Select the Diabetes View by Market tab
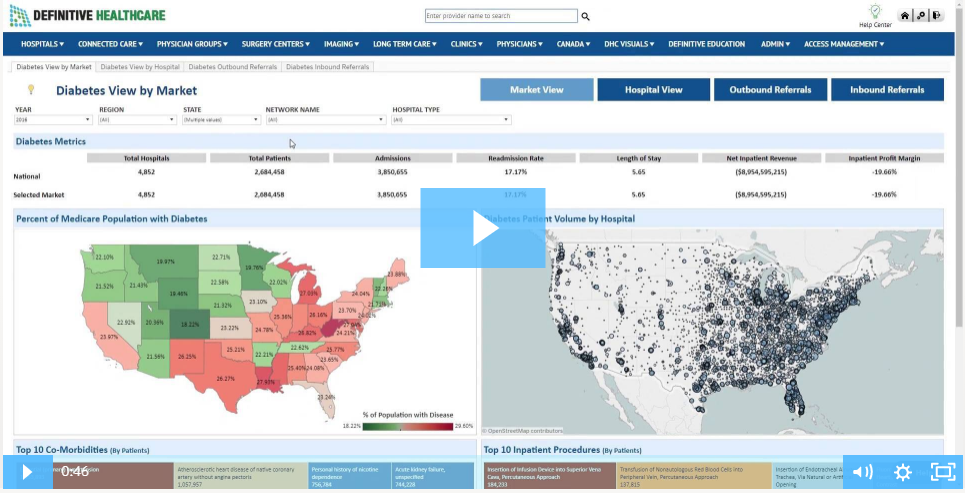The image size is (965, 493). click(54, 66)
